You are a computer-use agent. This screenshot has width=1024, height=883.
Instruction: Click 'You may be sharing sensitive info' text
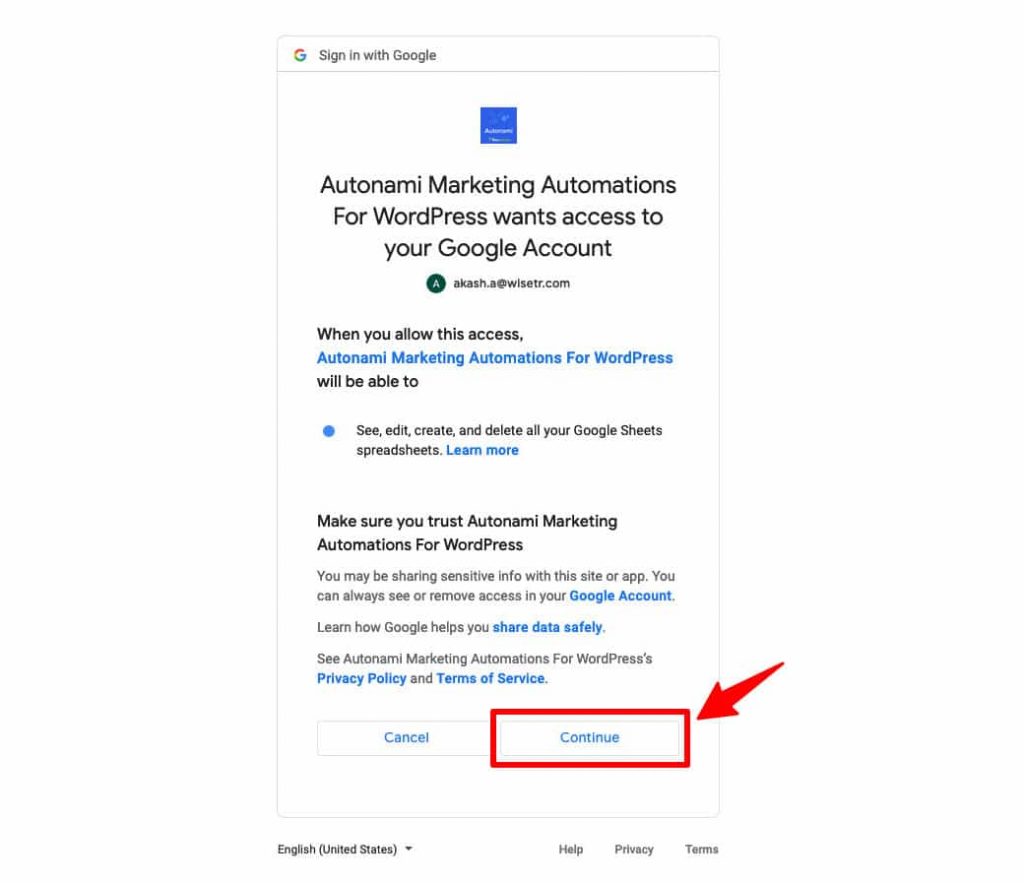coord(496,586)
